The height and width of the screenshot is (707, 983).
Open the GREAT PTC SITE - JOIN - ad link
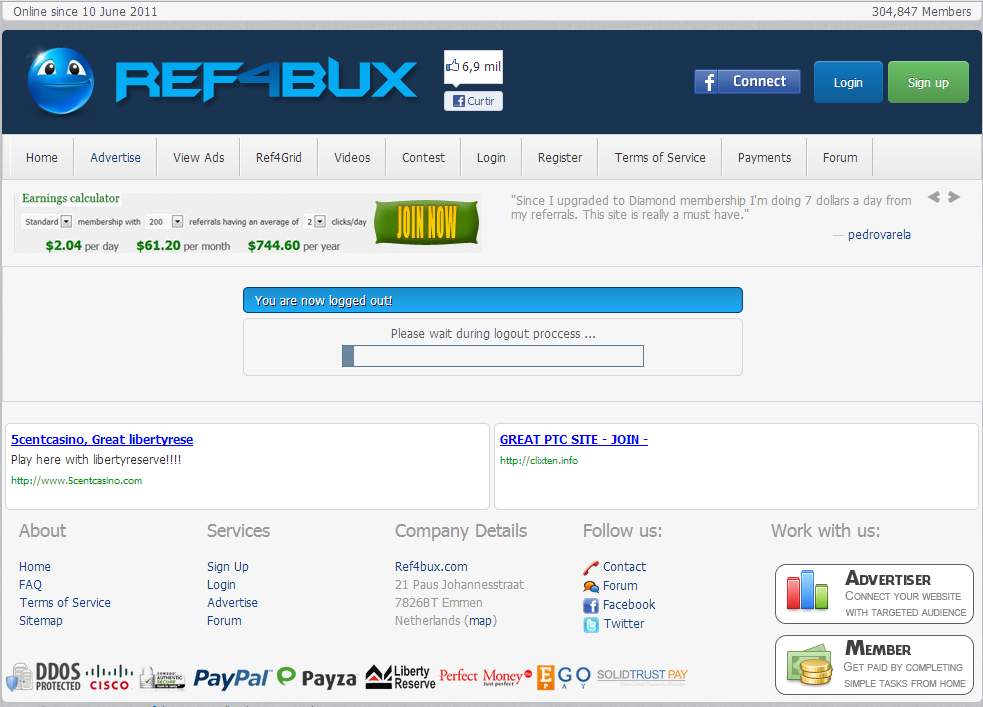click(x=574, y=439)
